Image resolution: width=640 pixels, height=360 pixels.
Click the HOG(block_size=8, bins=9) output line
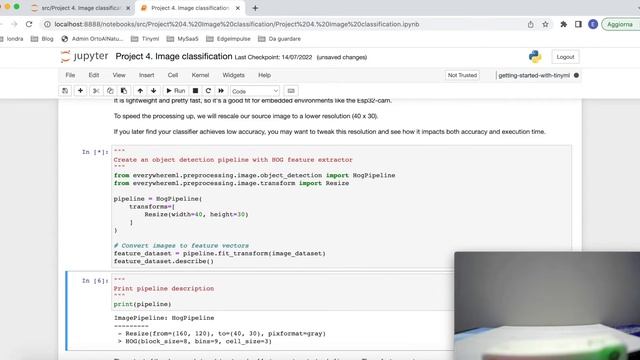tap(194, 341)
